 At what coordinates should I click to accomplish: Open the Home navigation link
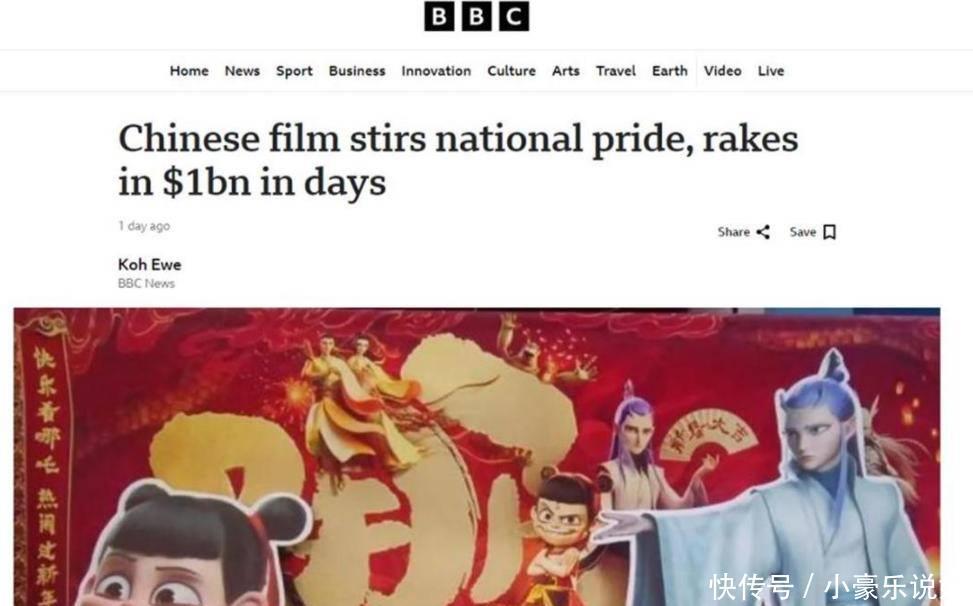click(x=189, y=71)
